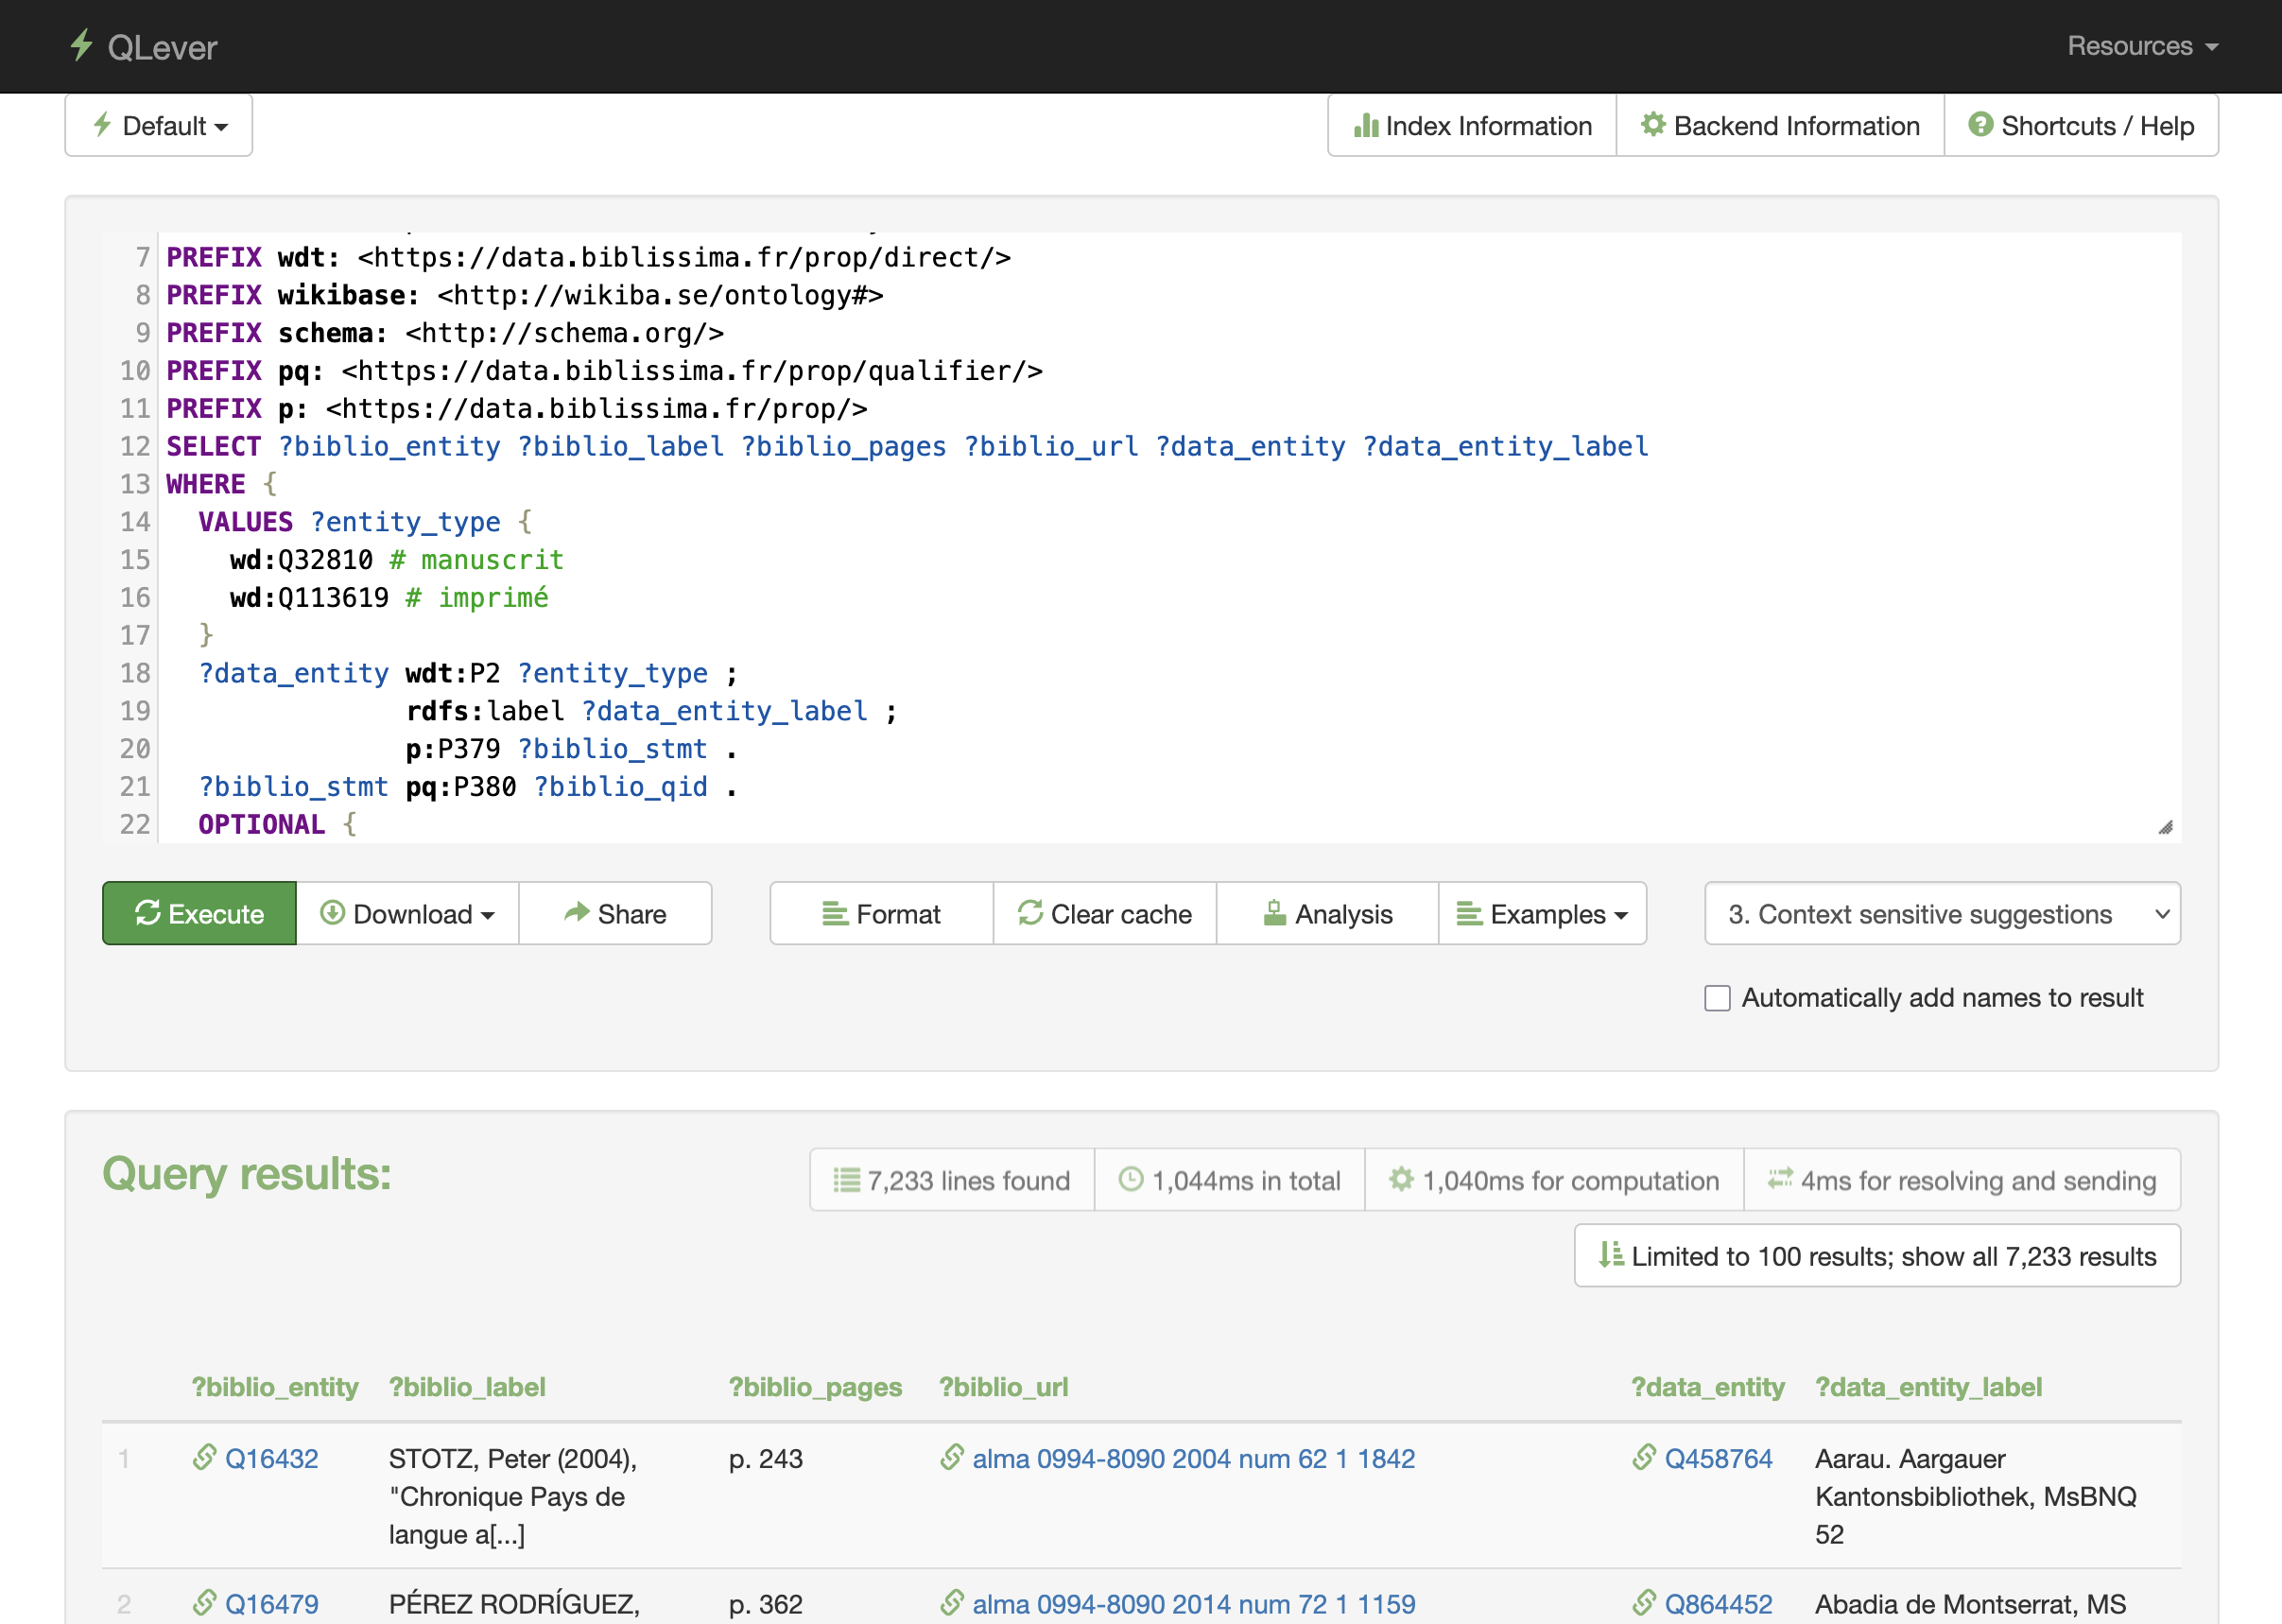The image size is (2282, 1624).
Task: Click the ?biblio_label column header
Action: tap(467, 1386)
